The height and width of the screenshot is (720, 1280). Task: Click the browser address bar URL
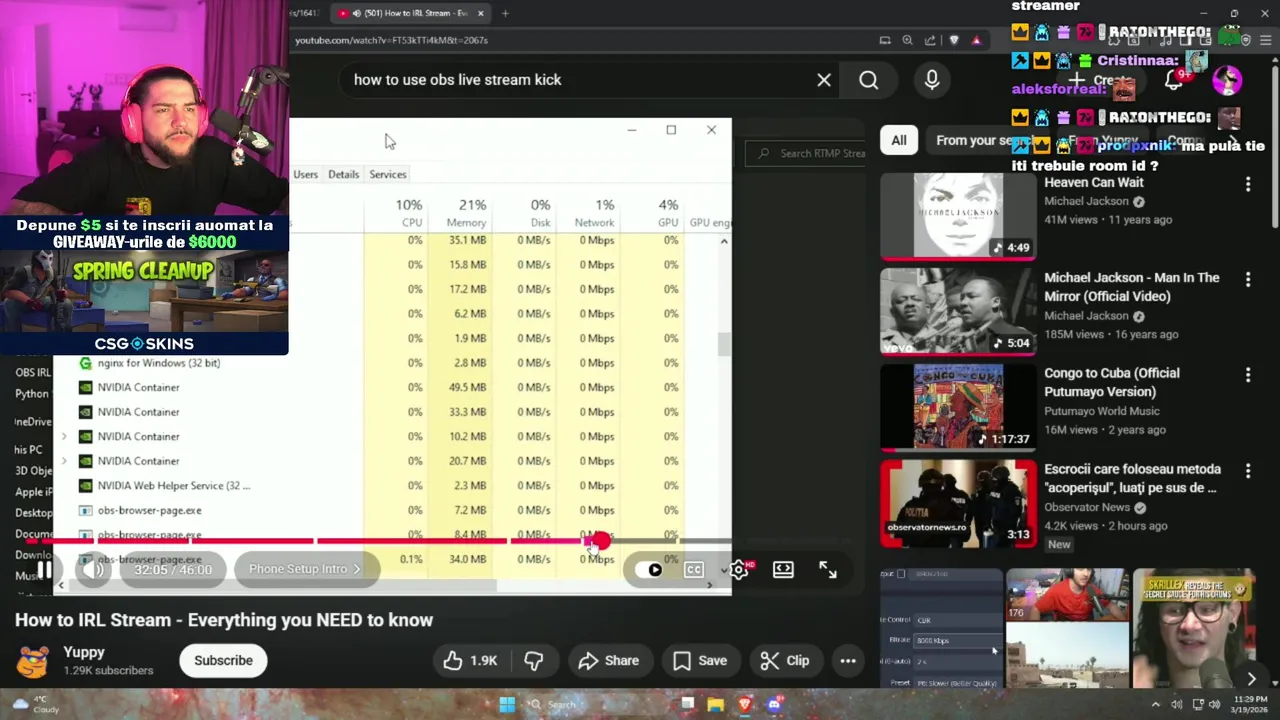(391, 40)
